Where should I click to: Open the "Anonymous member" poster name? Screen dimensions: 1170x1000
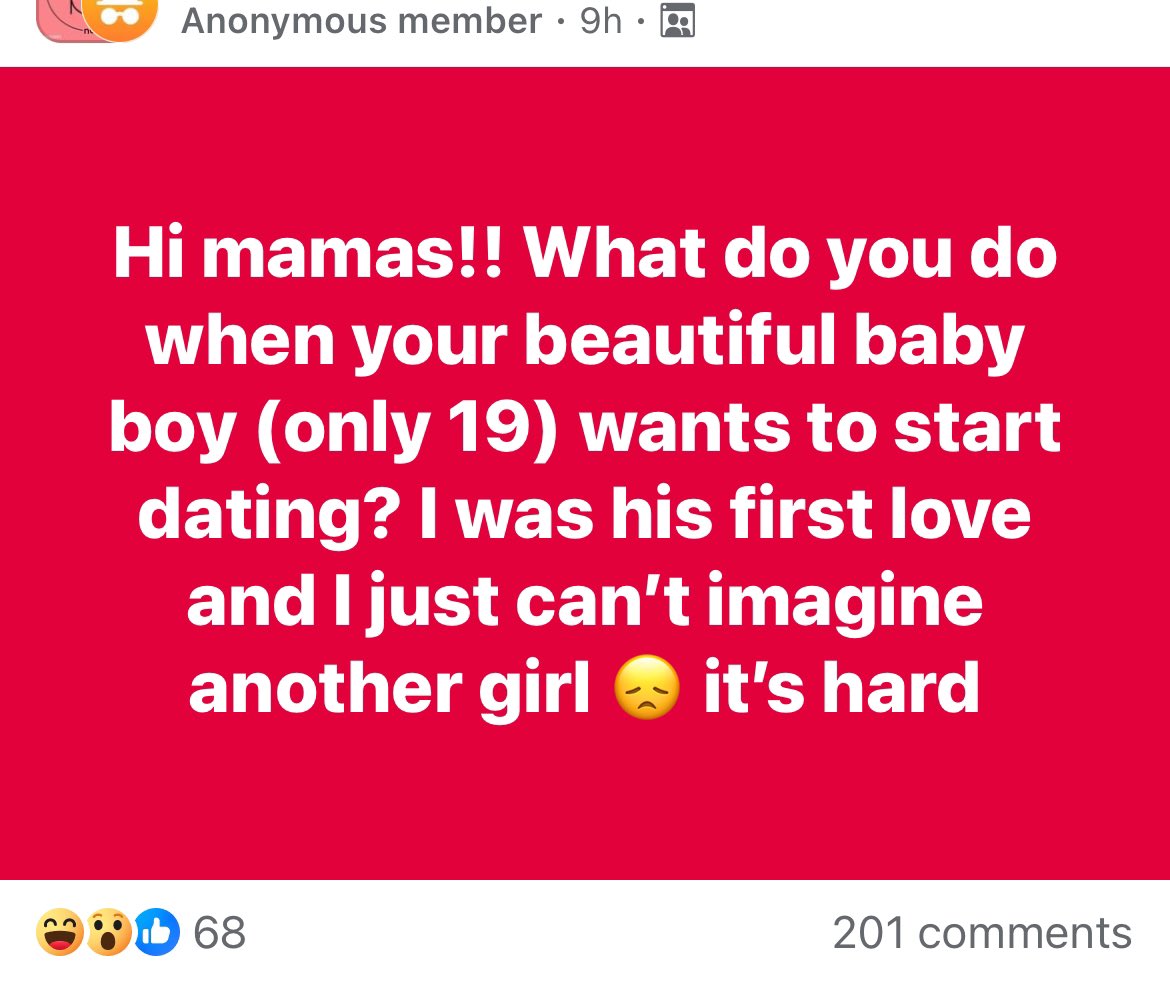[x=361, y=20]
